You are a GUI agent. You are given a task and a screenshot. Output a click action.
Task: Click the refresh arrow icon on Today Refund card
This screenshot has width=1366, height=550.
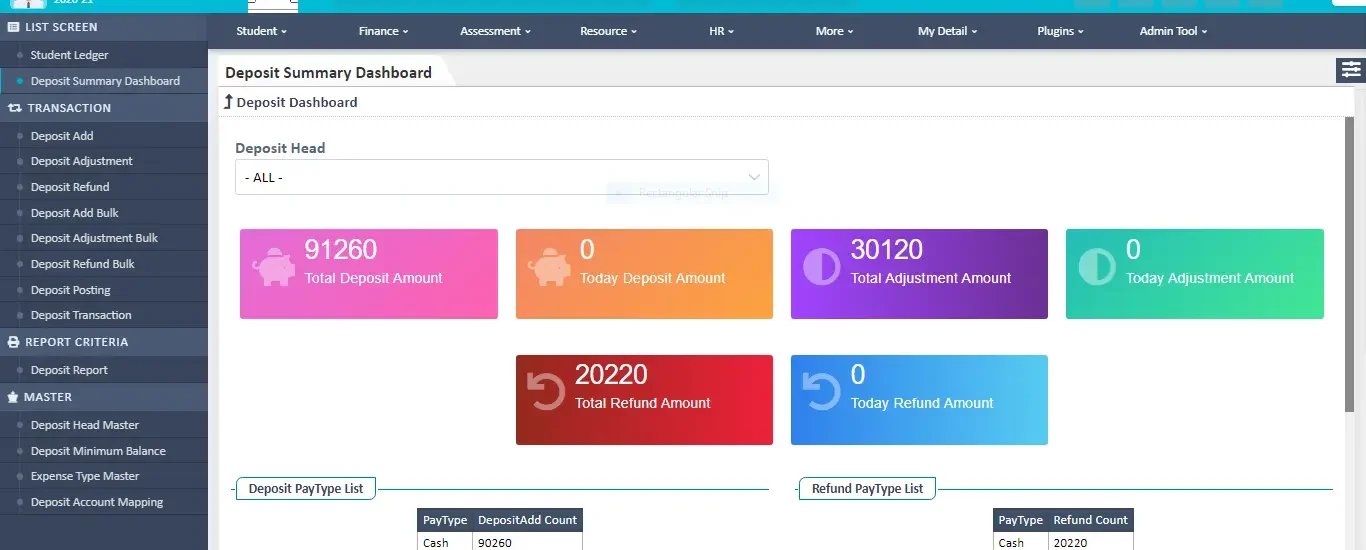pyautogui.click(x=821, y=391)
